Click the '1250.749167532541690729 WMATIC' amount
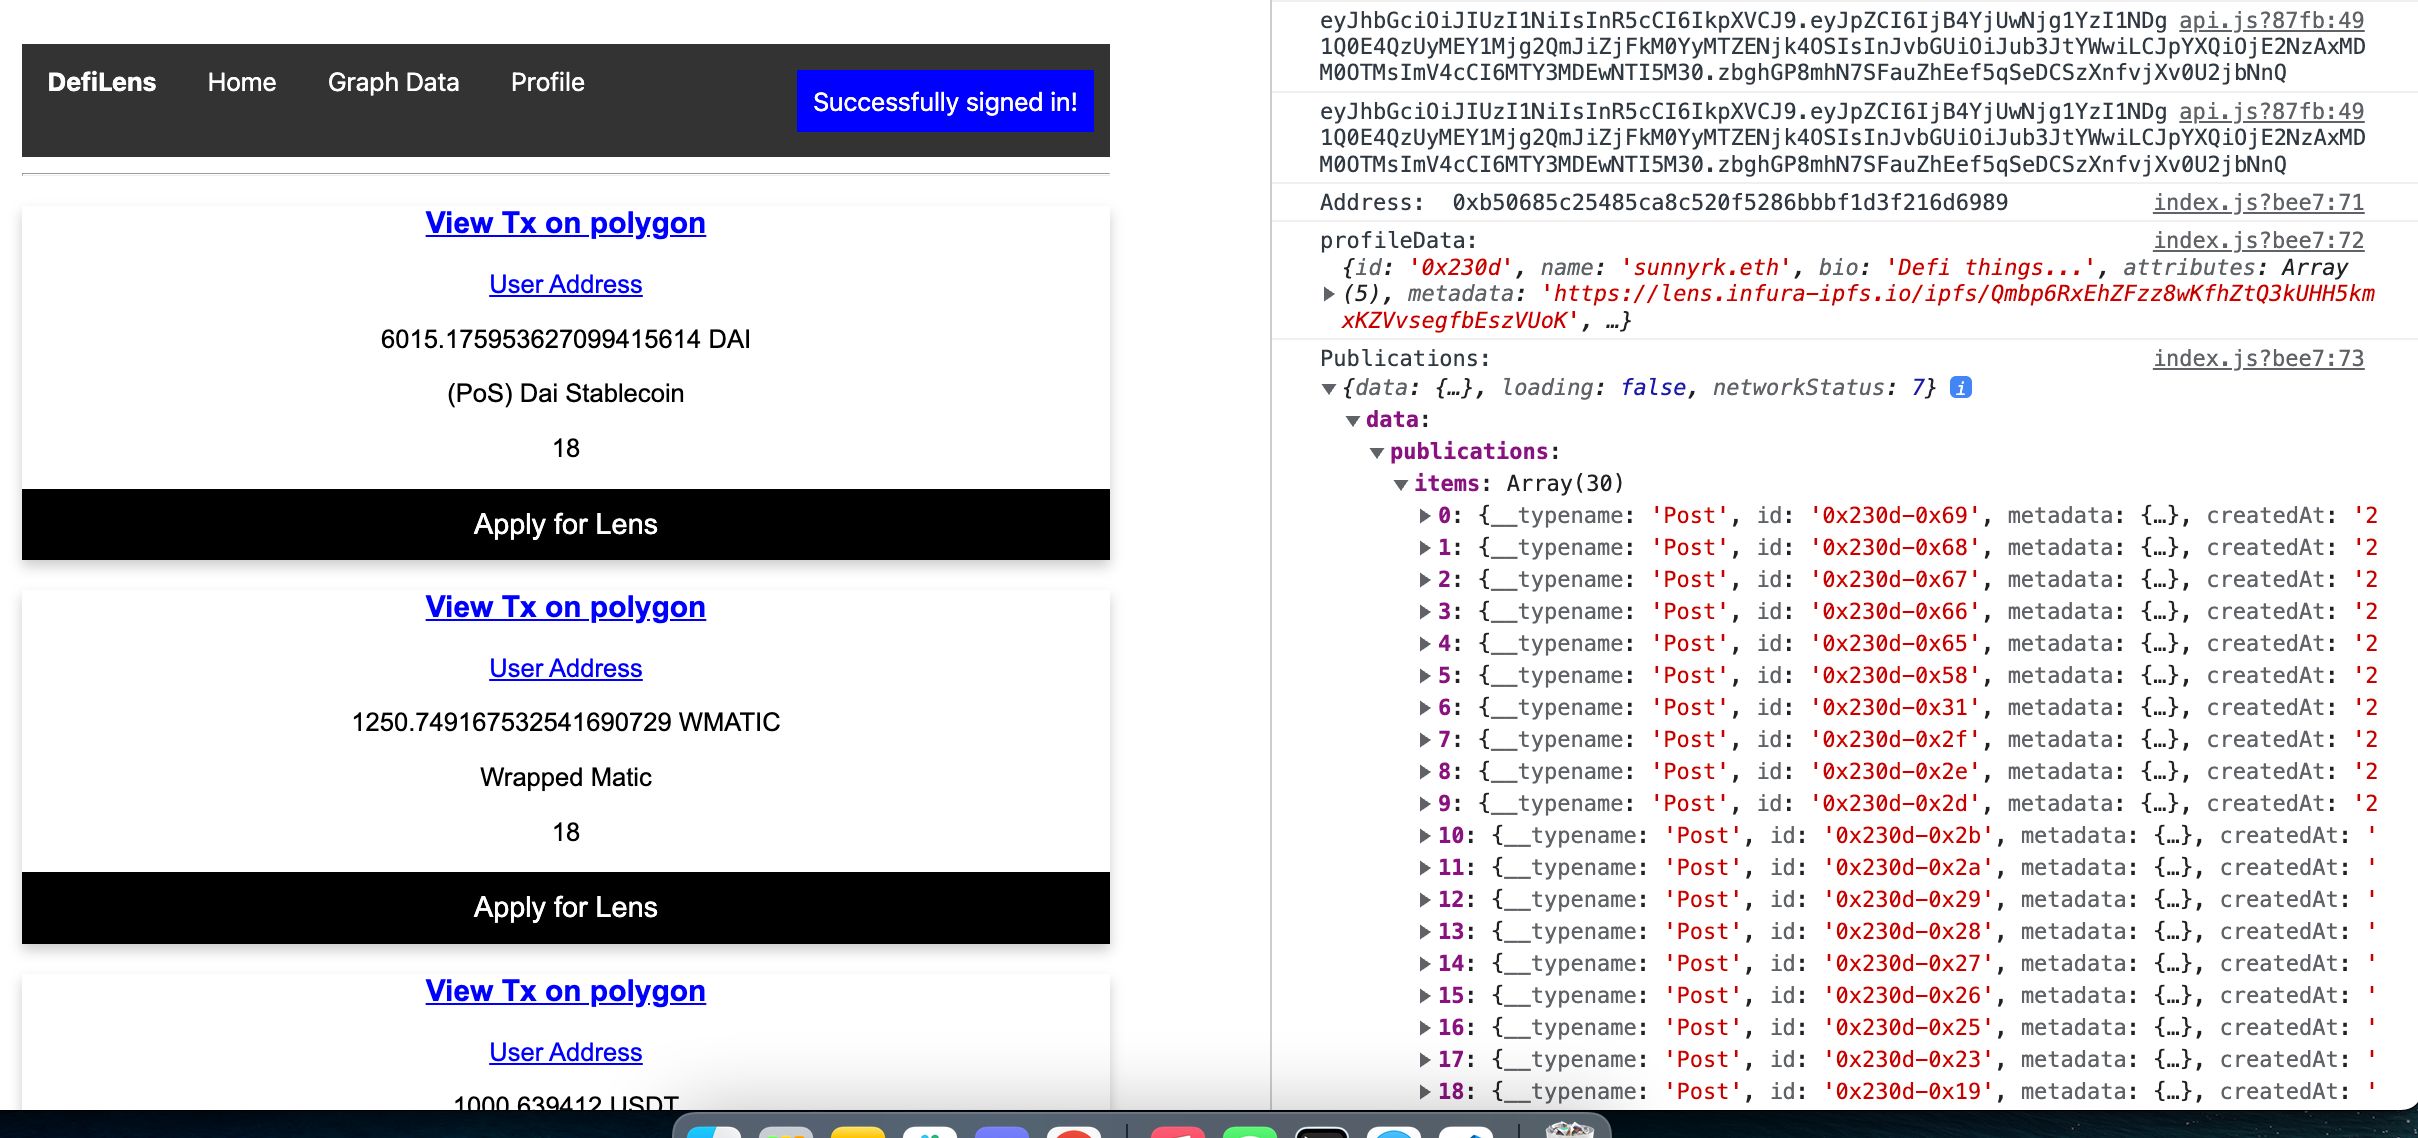2418x1138 pixels. point(566,722)
